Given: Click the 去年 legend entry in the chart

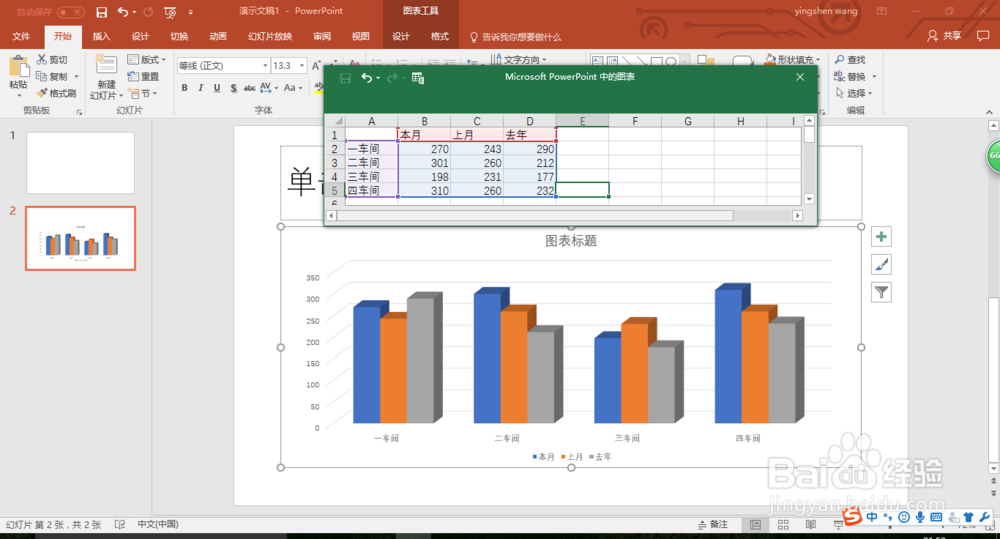Looking at the screenshot, I should [x=600, y=457].
